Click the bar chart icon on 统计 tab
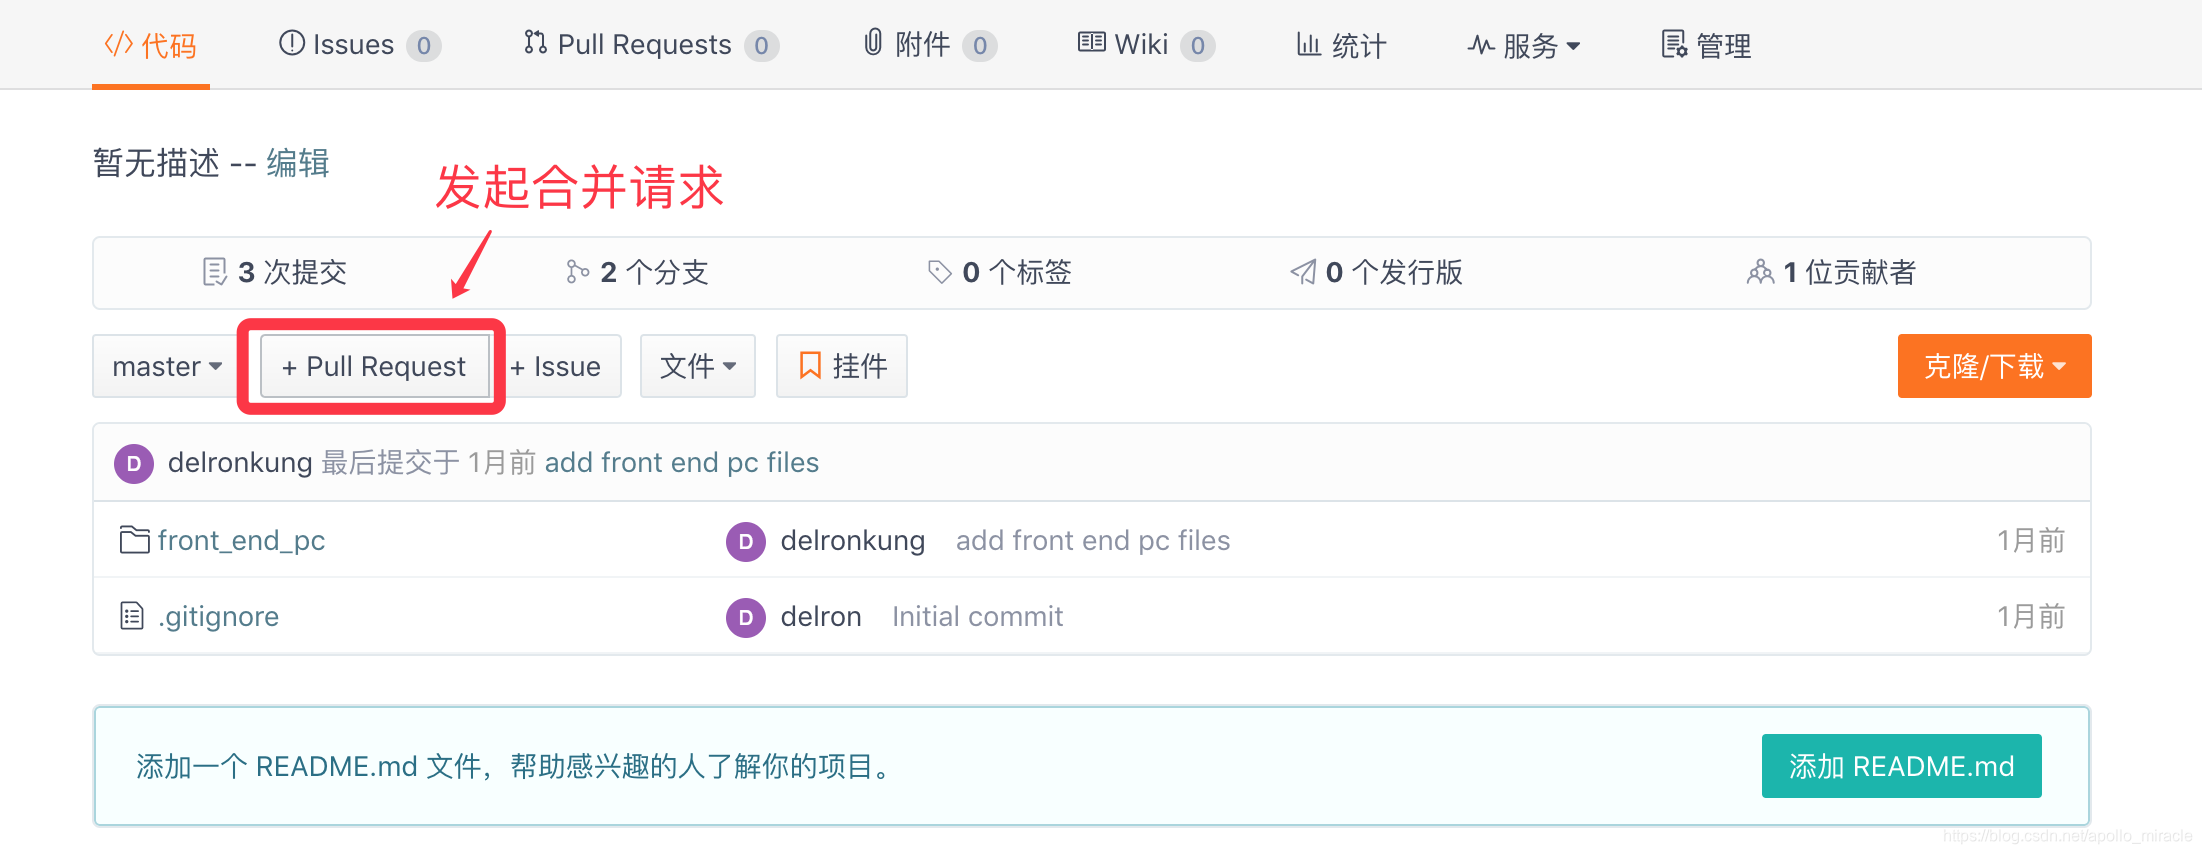Screen dimensions: 2202x854 pyautogui.click(x=1309, y=44)
